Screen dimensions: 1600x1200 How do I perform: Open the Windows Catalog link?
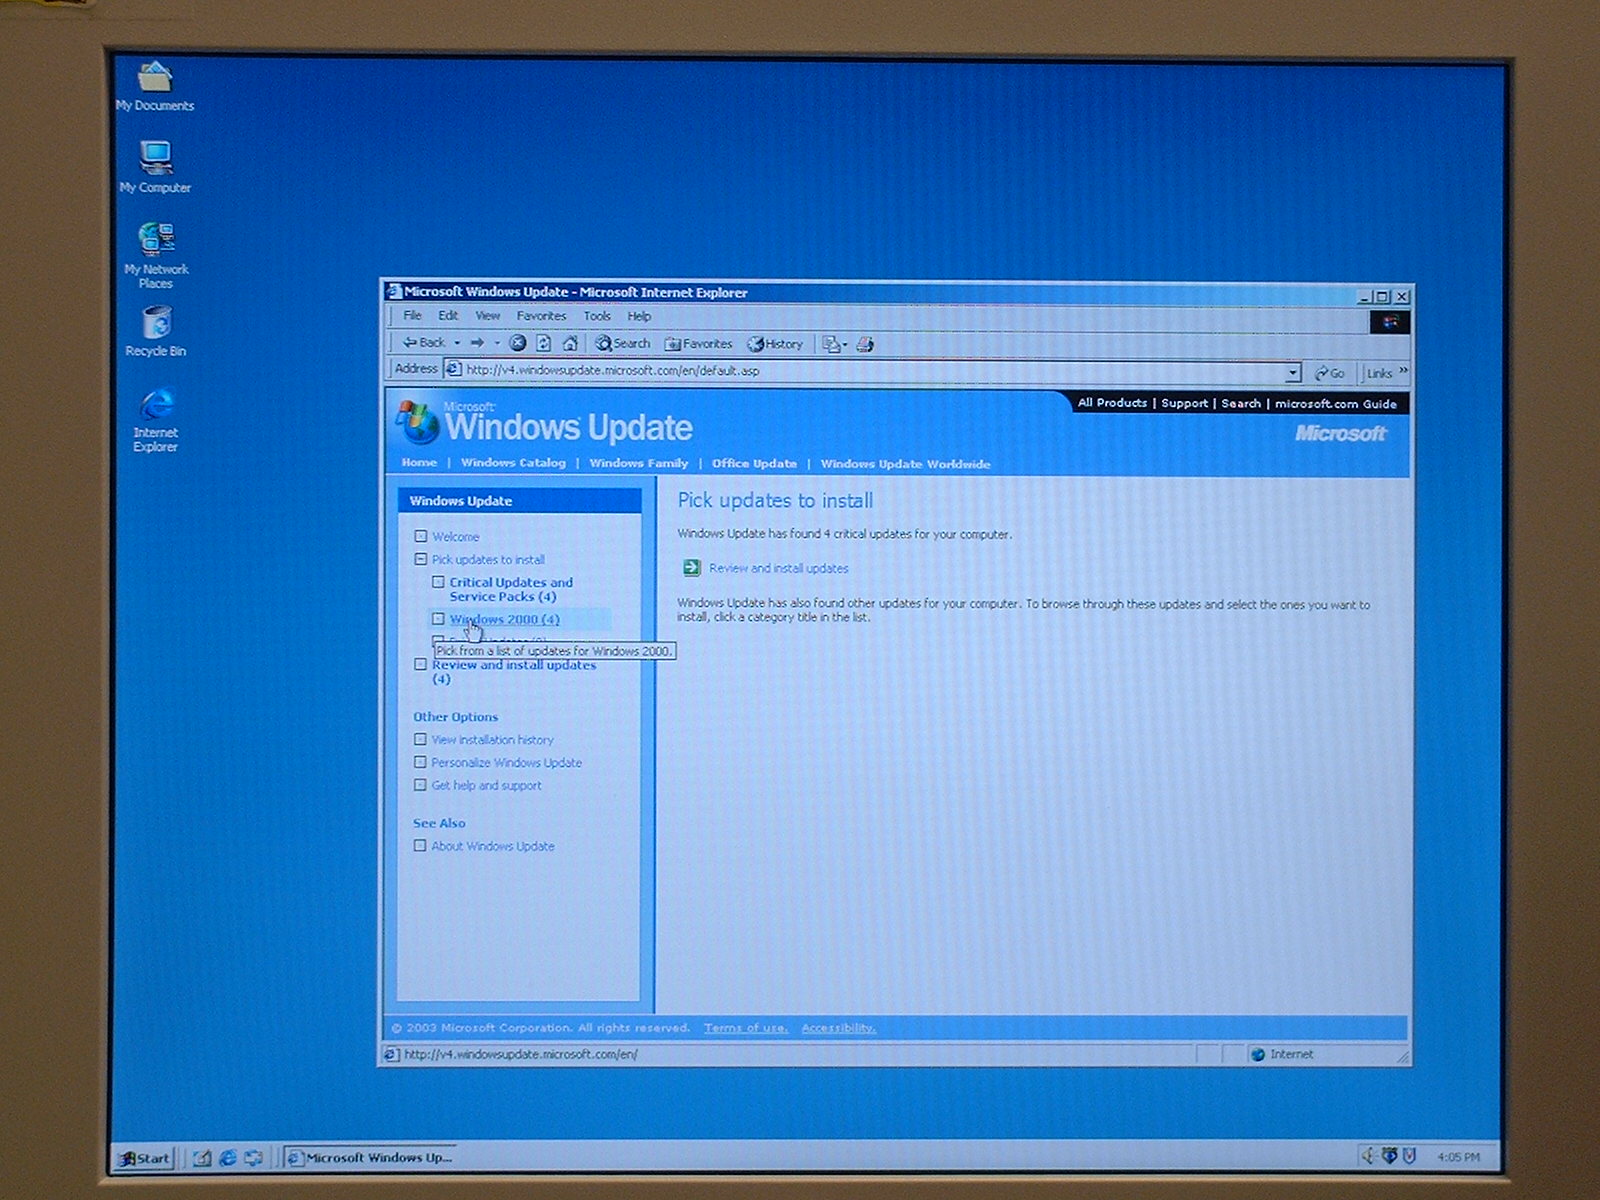click(513, 463)
